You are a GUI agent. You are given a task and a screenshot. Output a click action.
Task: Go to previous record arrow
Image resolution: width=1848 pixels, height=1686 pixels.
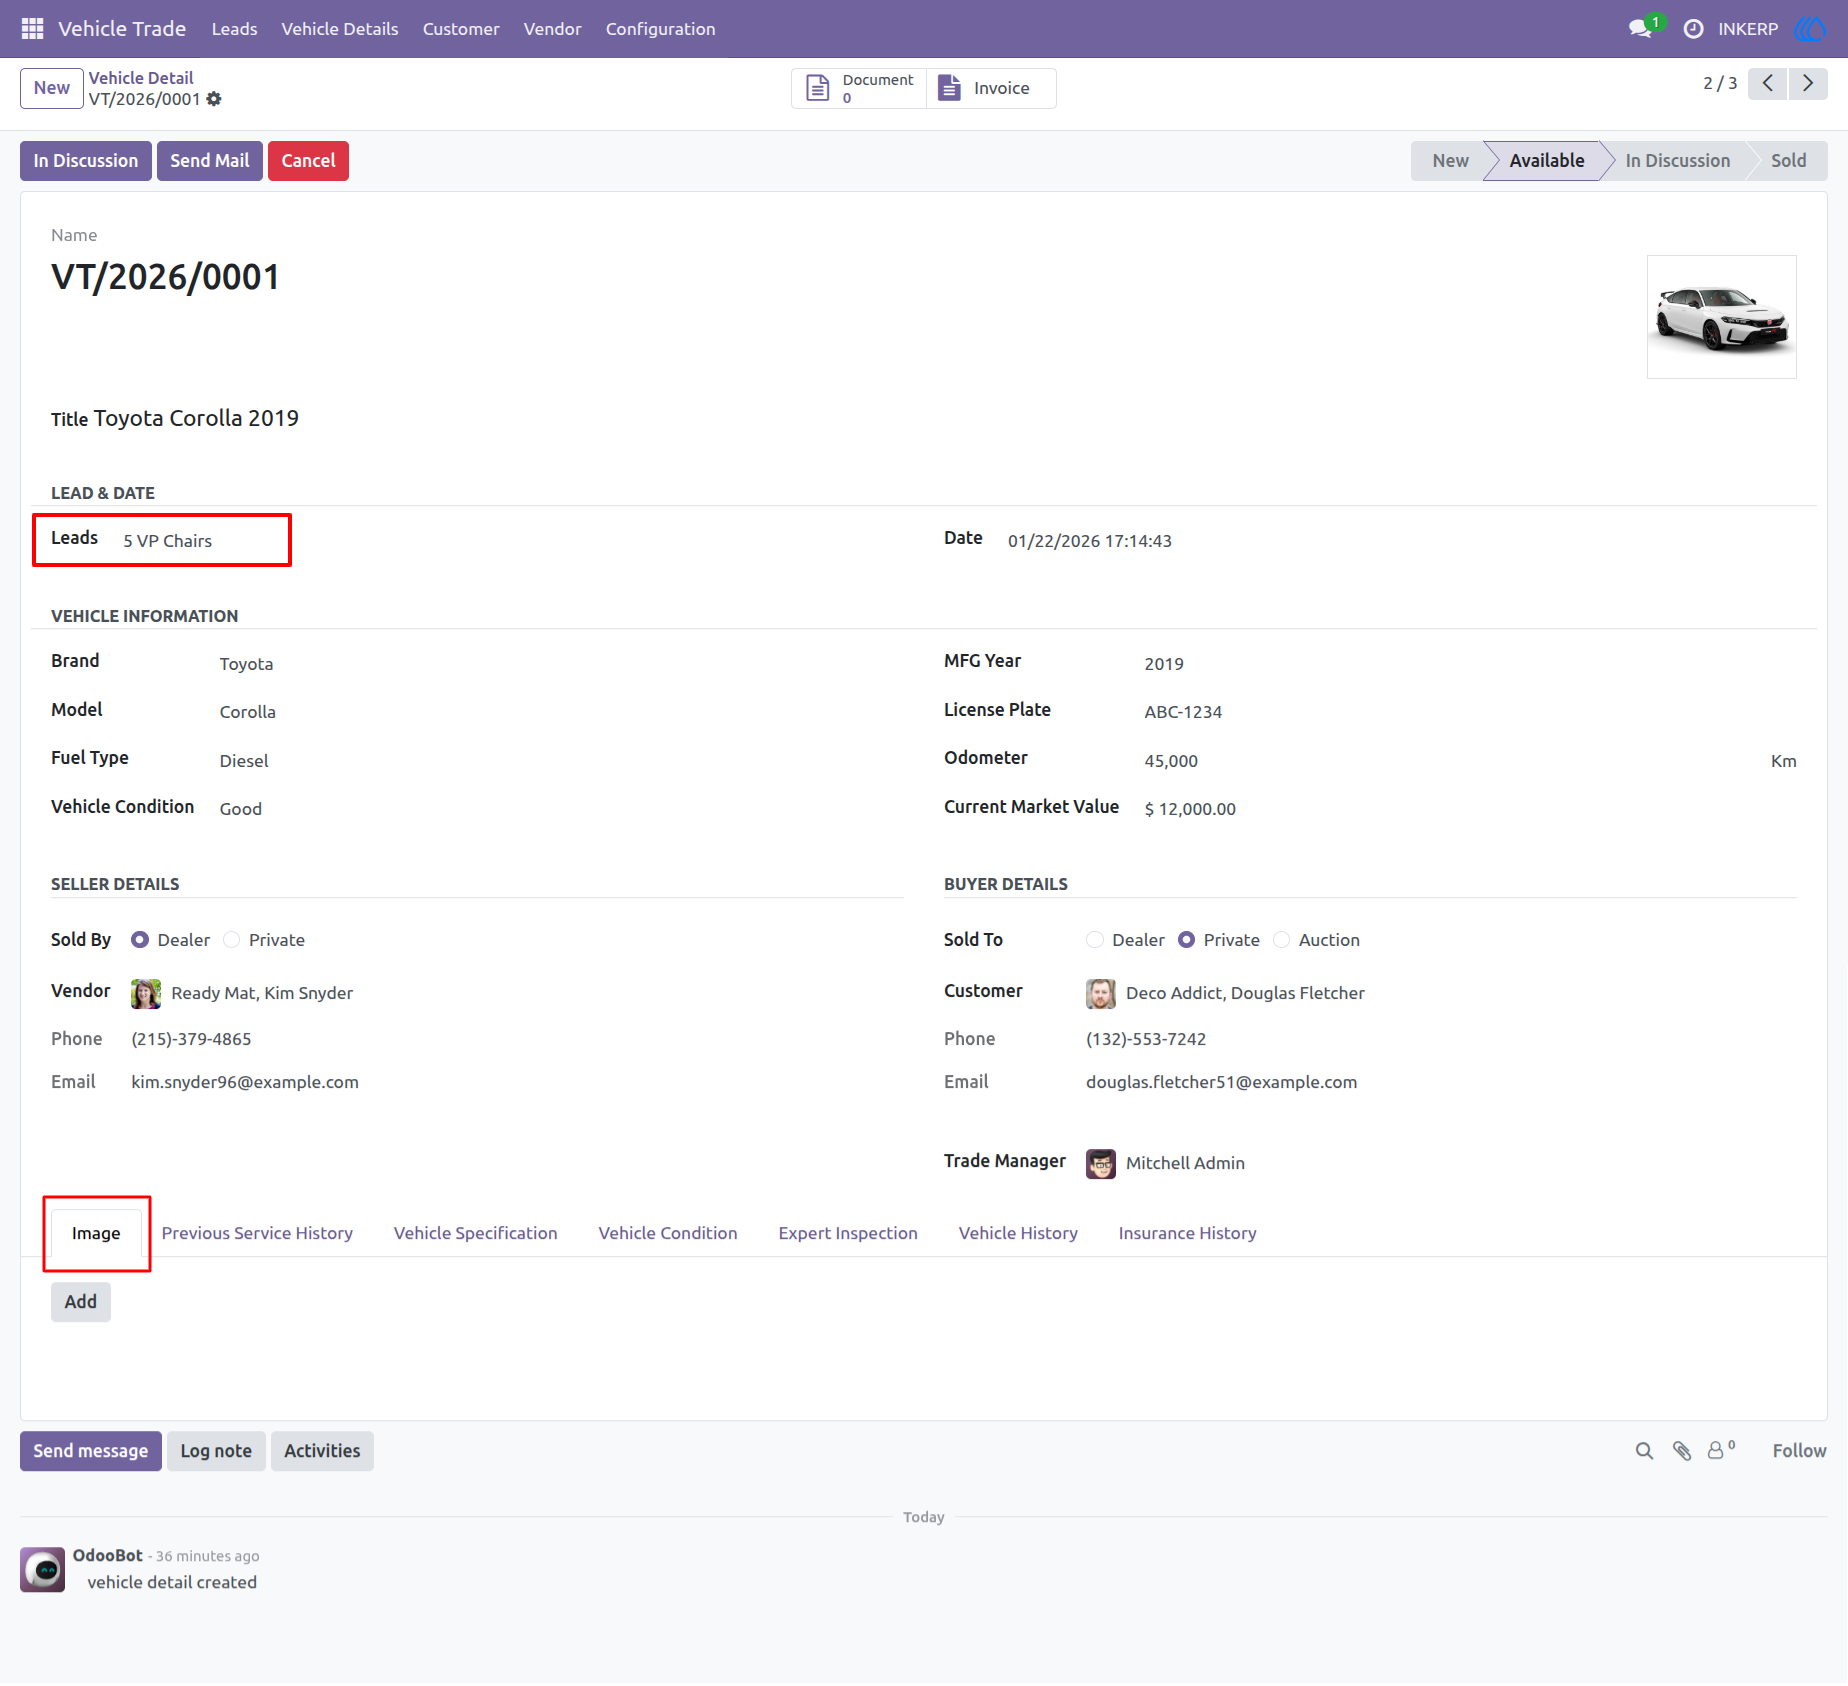[1767, 83]
